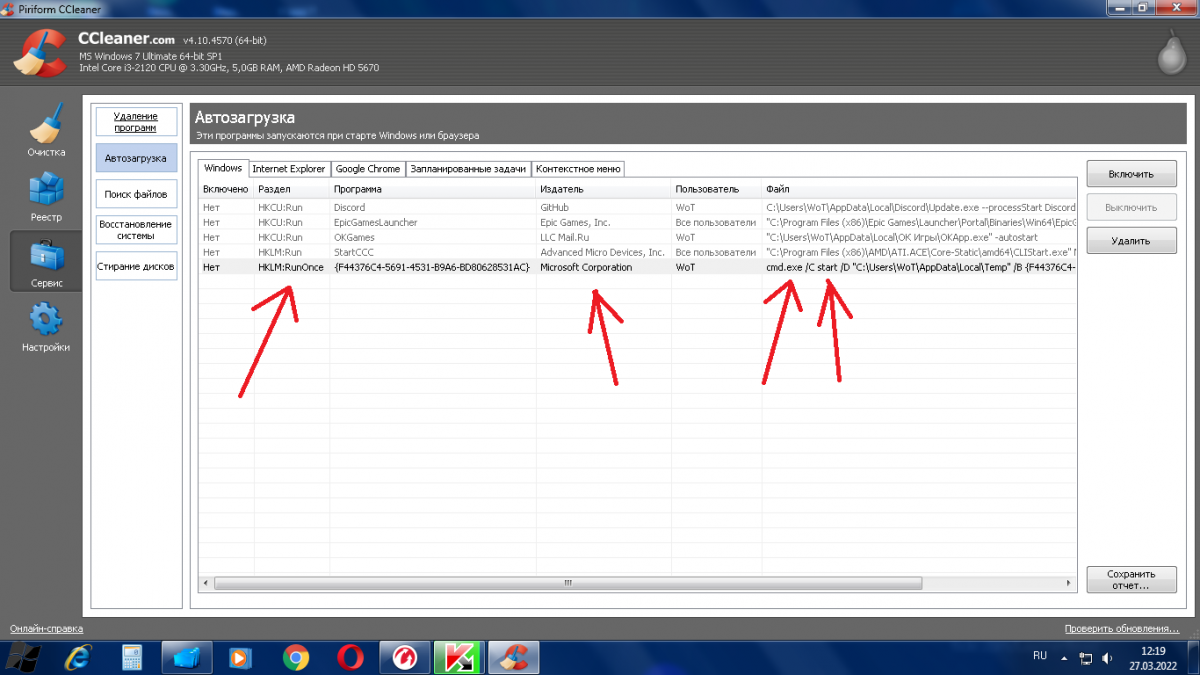Select the Сервис (Tools) section icon
Screen dimensions: 1200x675
coord(46,261)
